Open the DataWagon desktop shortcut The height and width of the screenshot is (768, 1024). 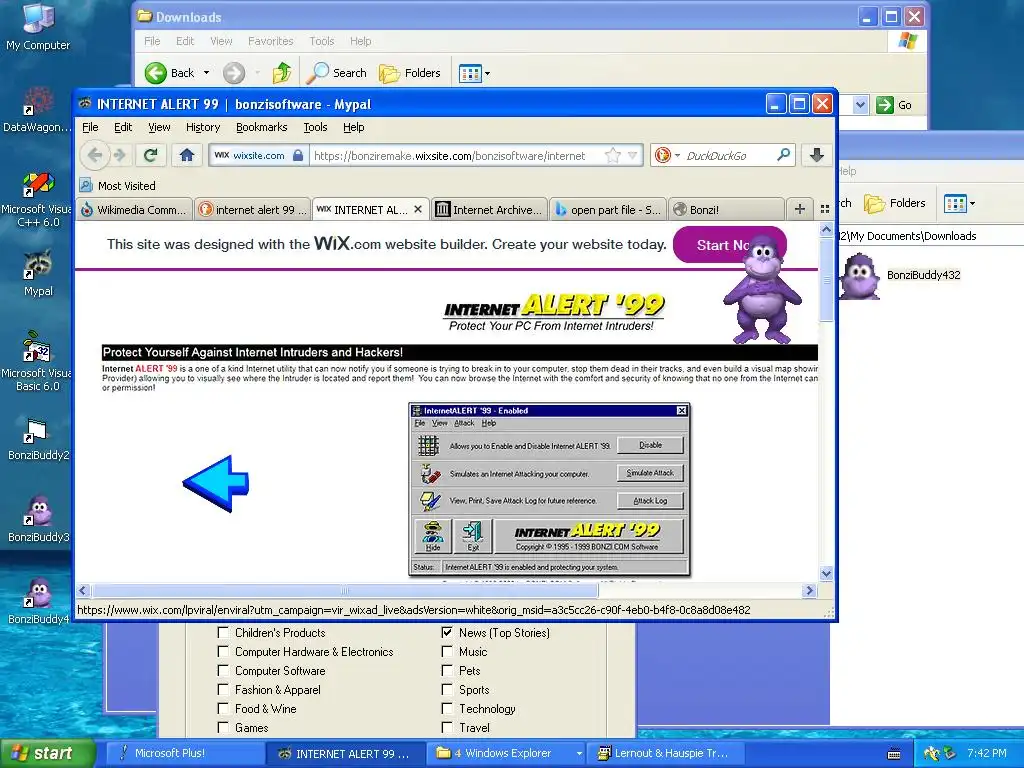[x=37, y=109]
